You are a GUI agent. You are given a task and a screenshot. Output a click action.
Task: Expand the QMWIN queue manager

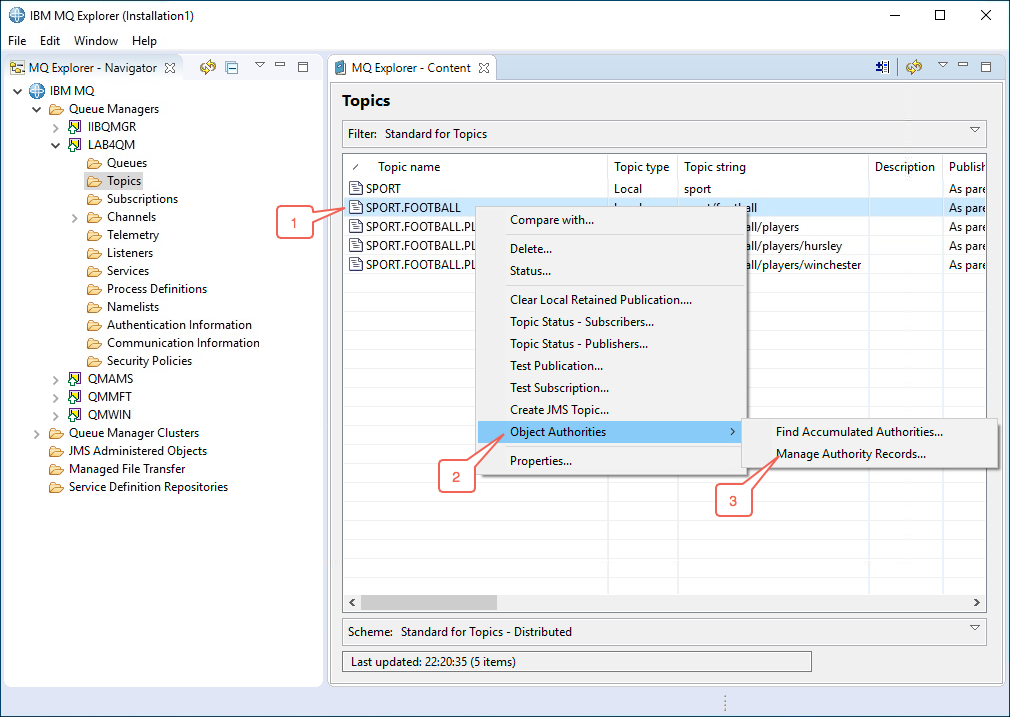pyautogui.click(x=56, y=416)
